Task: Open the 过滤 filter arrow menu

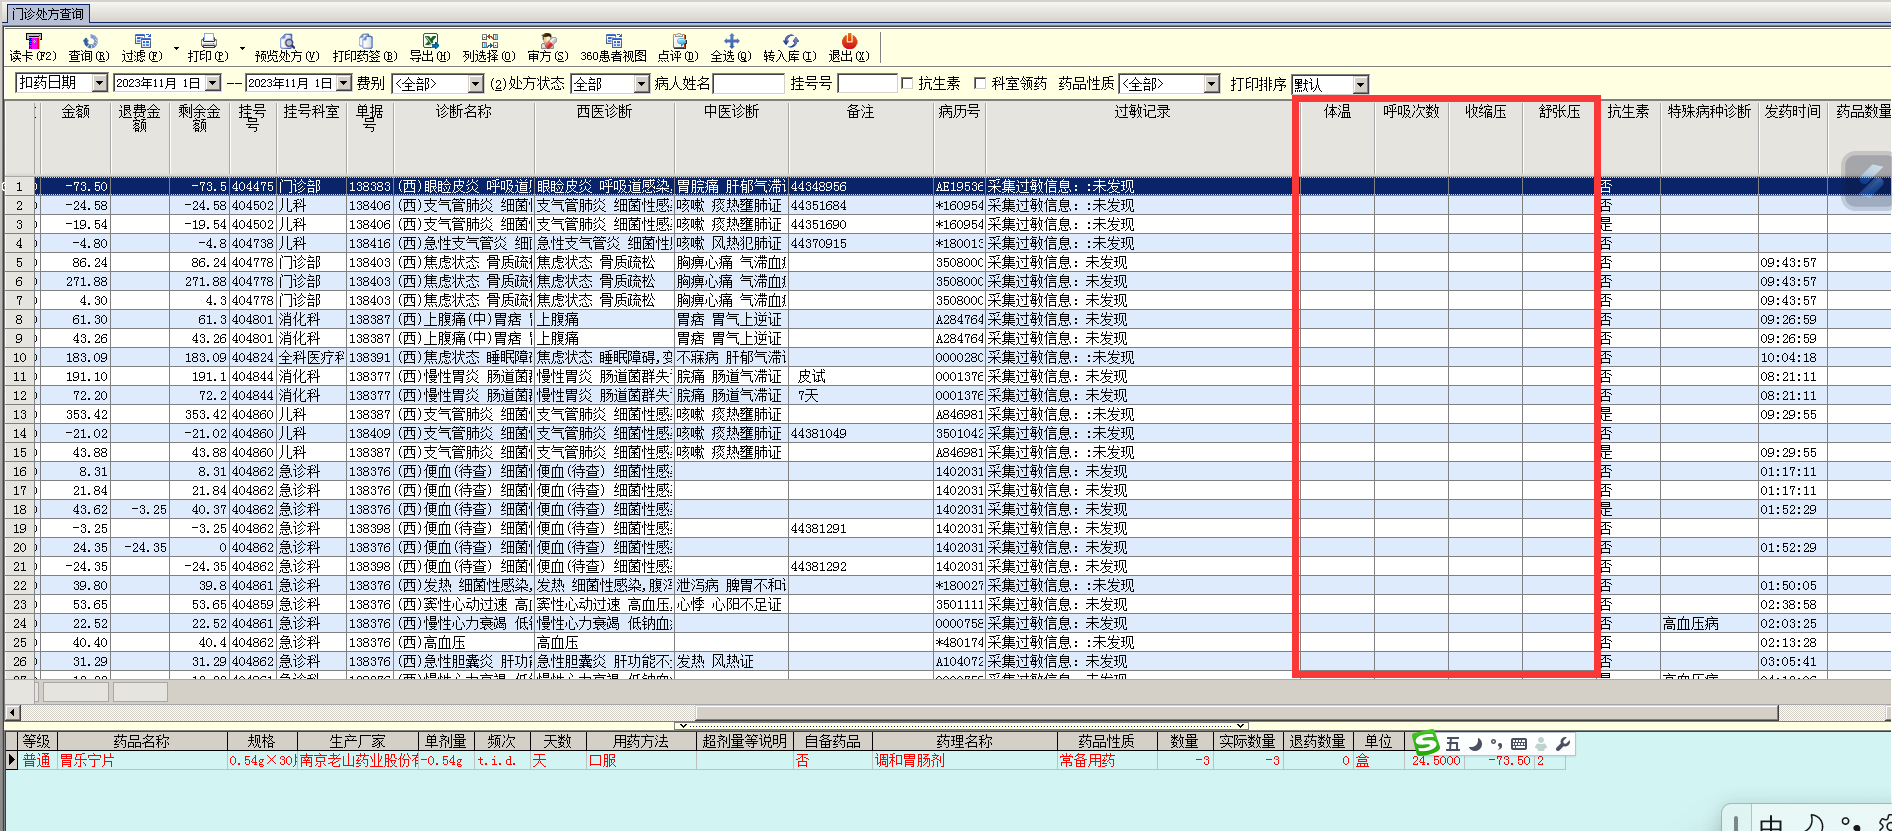Action: coord(176,47)
